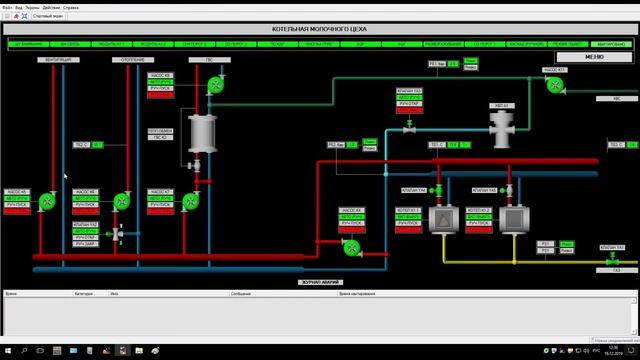
Task: Toggle РУЧ ПУСК for НАСОС К7
Action: tap(161, 205)
